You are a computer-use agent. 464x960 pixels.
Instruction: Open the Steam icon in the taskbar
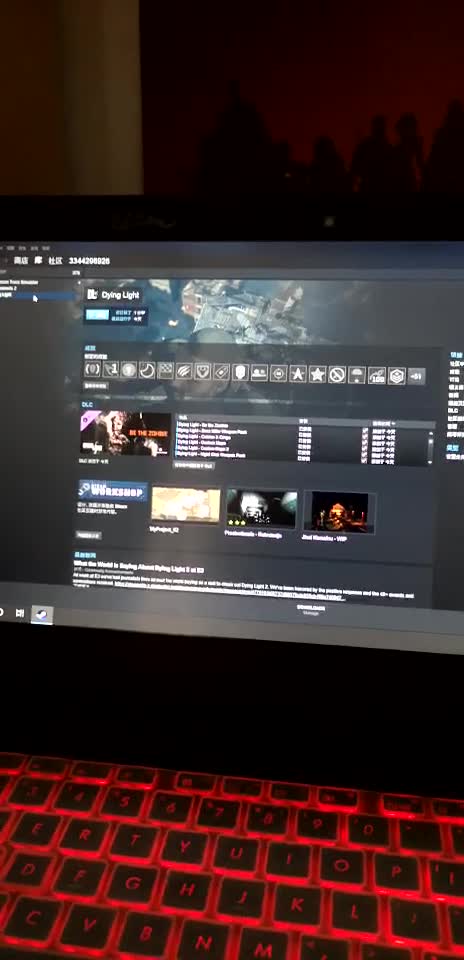click(42, 615)
